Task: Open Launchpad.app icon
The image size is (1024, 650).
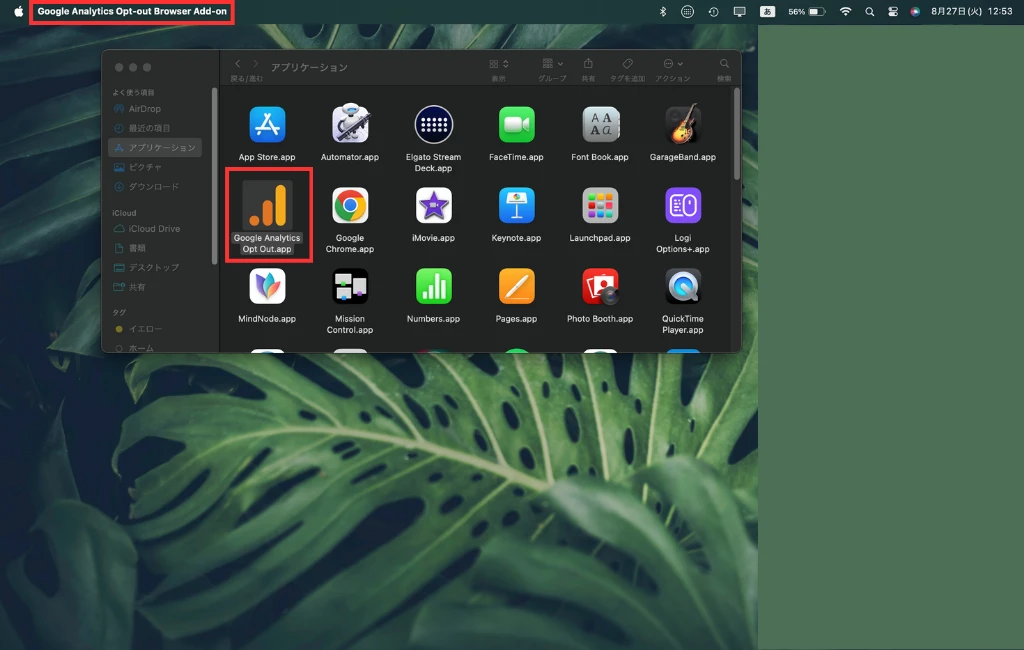Action: pos(600,206)
